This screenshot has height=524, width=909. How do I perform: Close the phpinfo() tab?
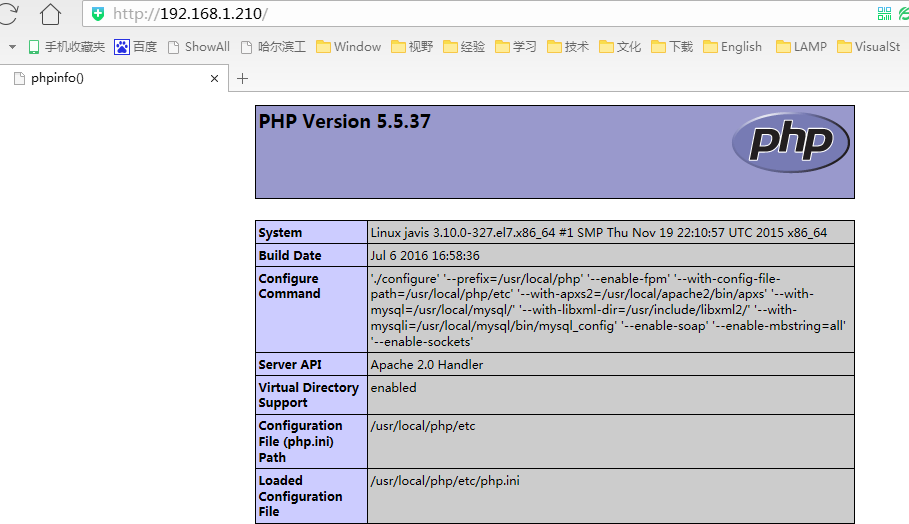pyautogui.click(x=214, y=78)
